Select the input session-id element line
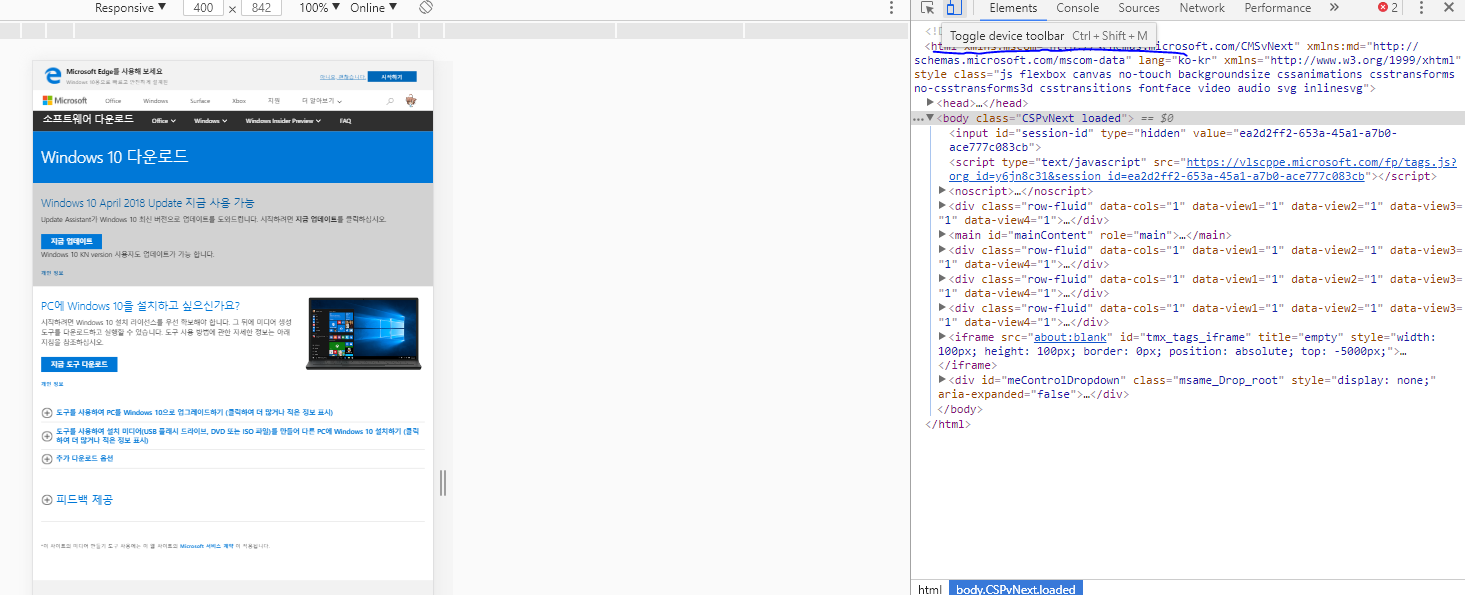The width and height of the screenshot is (1465, 595). [1174, 140]
